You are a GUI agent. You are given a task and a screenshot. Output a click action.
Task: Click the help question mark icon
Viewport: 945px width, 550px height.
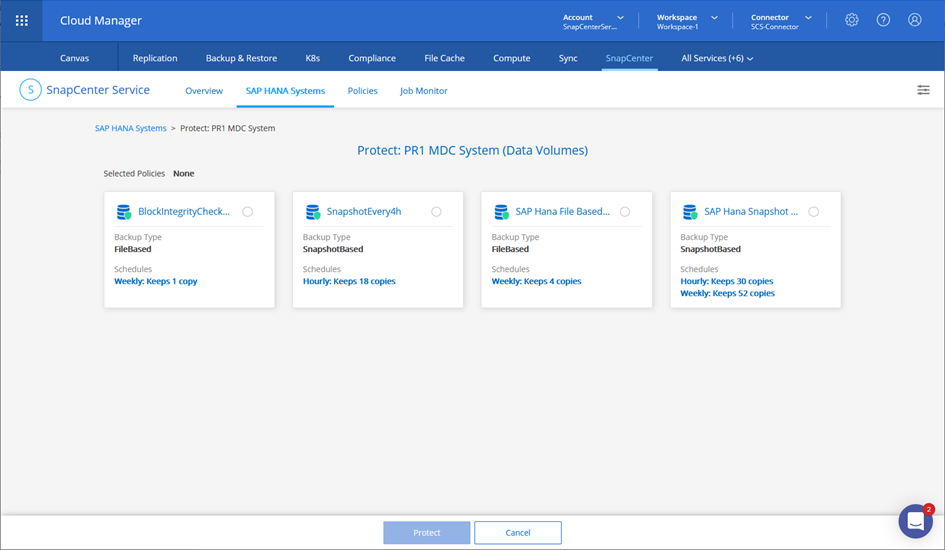(883, 20)
